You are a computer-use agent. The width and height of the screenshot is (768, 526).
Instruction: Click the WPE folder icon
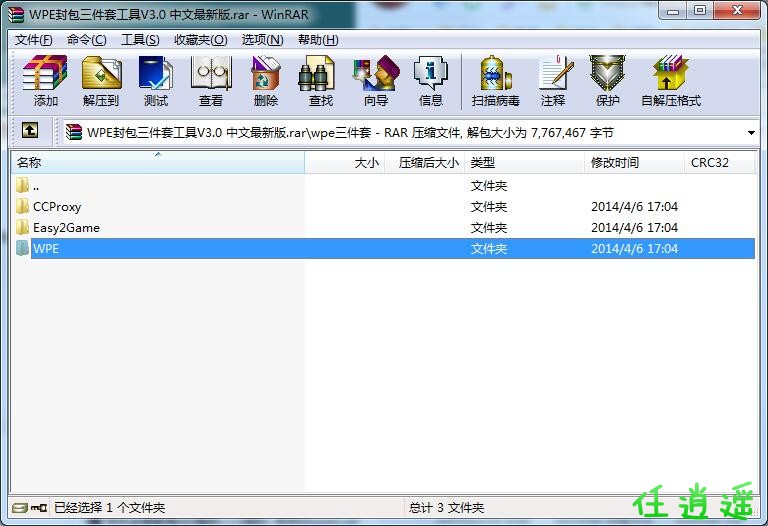(22, 248)
